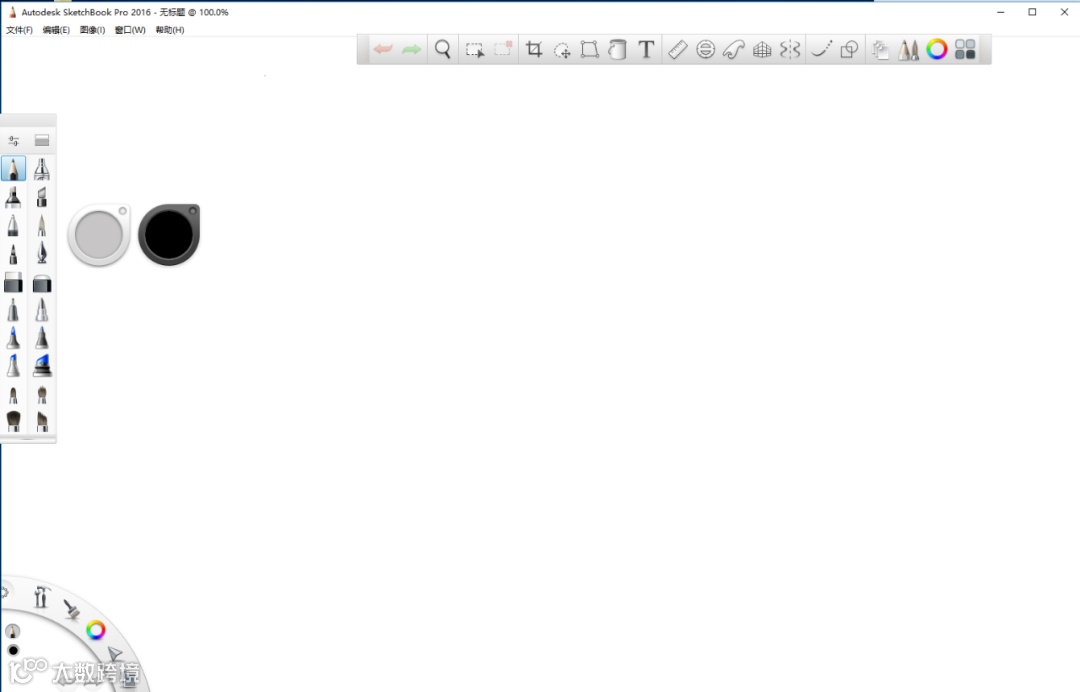Activate the Crop tool
The width and height of the screenshot is (1080, 692).
[534, 49]
